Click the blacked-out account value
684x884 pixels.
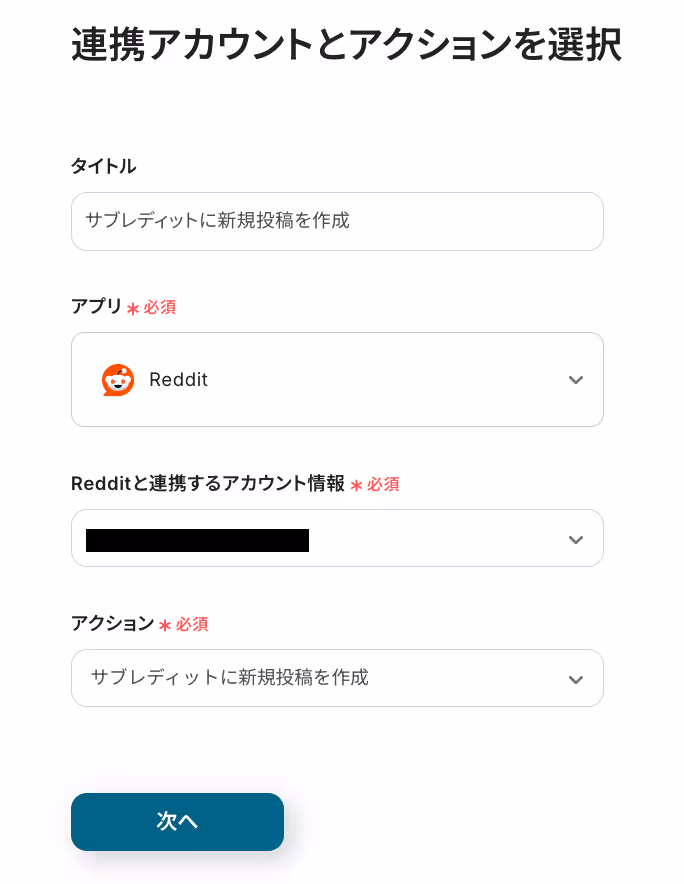coord(197,540)
